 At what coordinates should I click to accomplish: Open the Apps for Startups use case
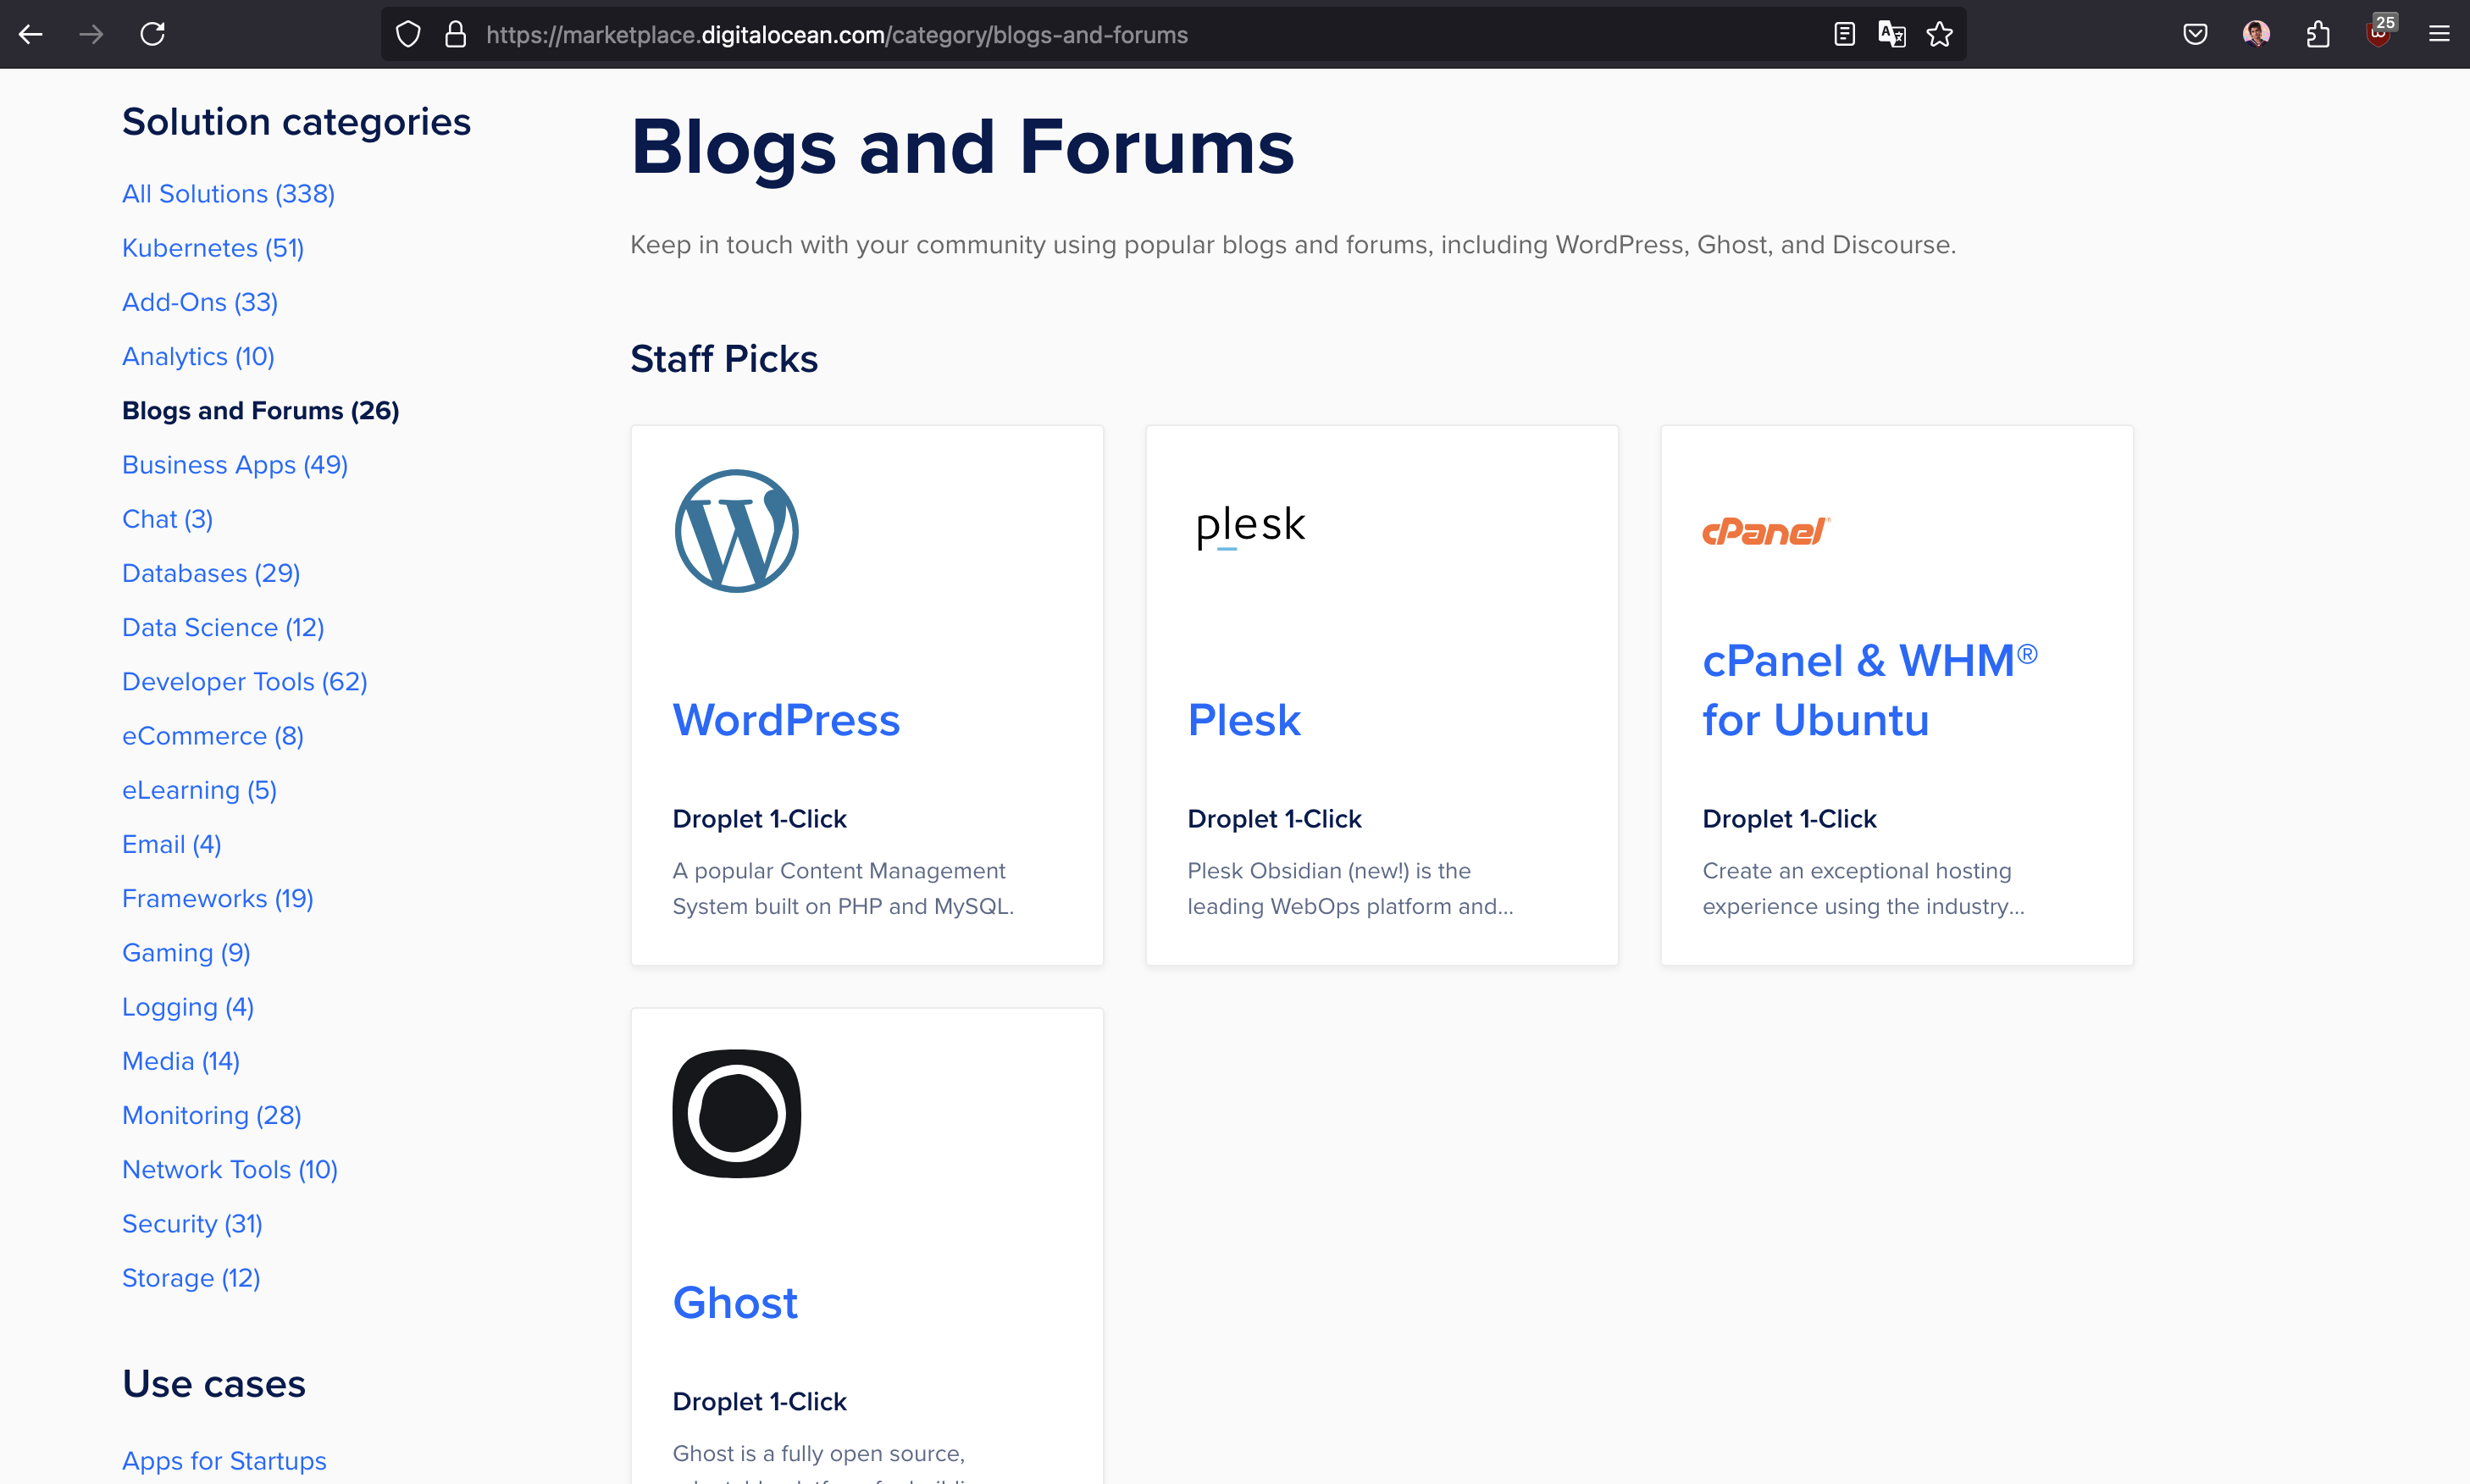point(224,1460)
